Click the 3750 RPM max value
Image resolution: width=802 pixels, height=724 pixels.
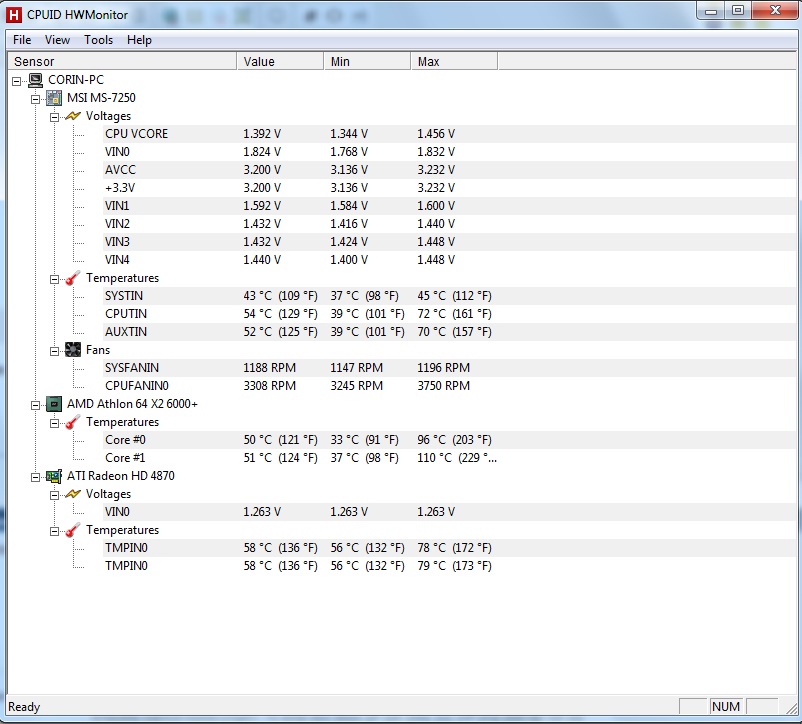pos(443,386)
